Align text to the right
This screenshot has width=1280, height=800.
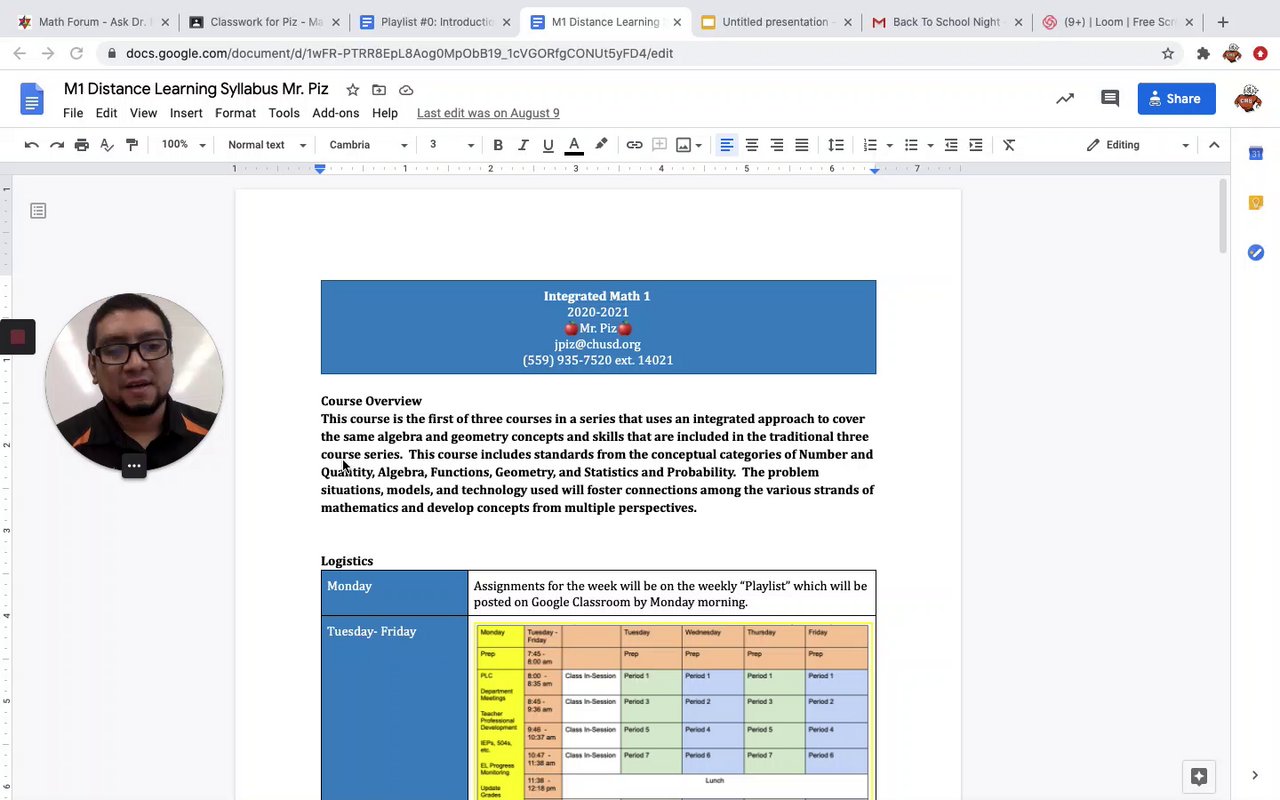pyautogui.click(x=777, y=145)
